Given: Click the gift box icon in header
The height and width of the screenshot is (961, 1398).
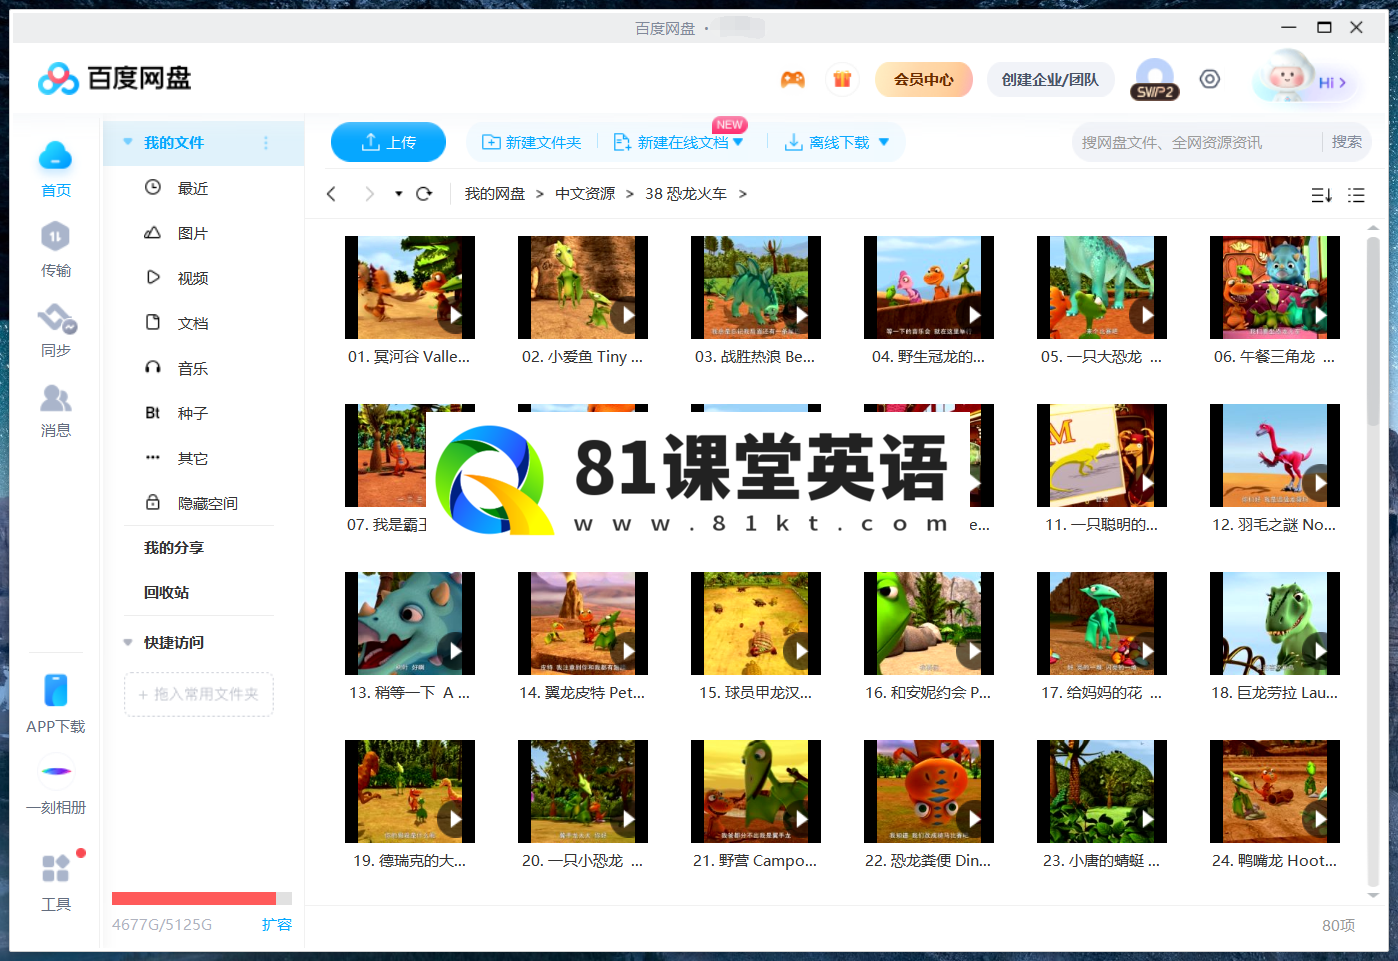Looking at the screenshot, I should pos(842,80).
